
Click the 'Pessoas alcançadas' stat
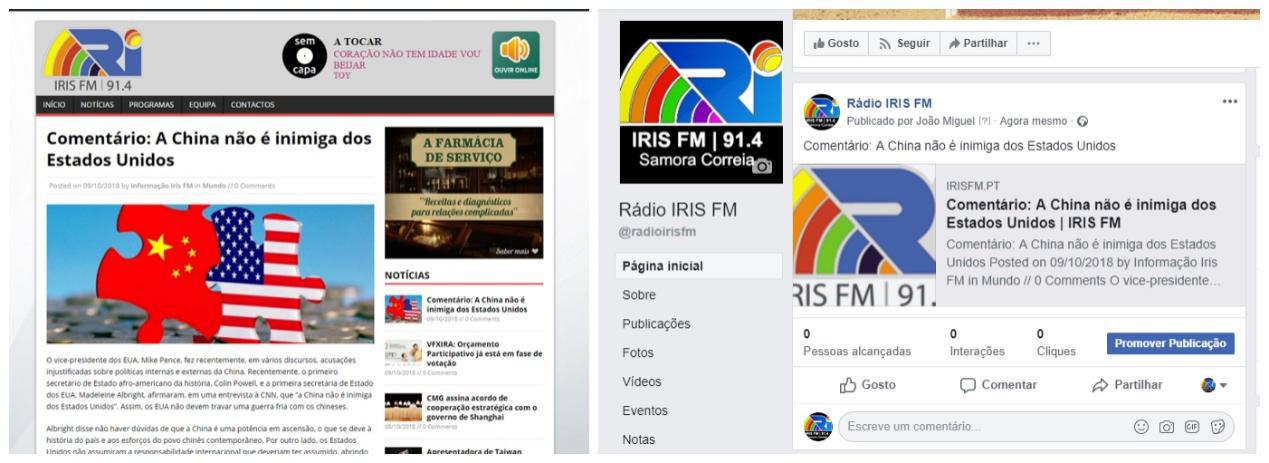pos(857,351)
